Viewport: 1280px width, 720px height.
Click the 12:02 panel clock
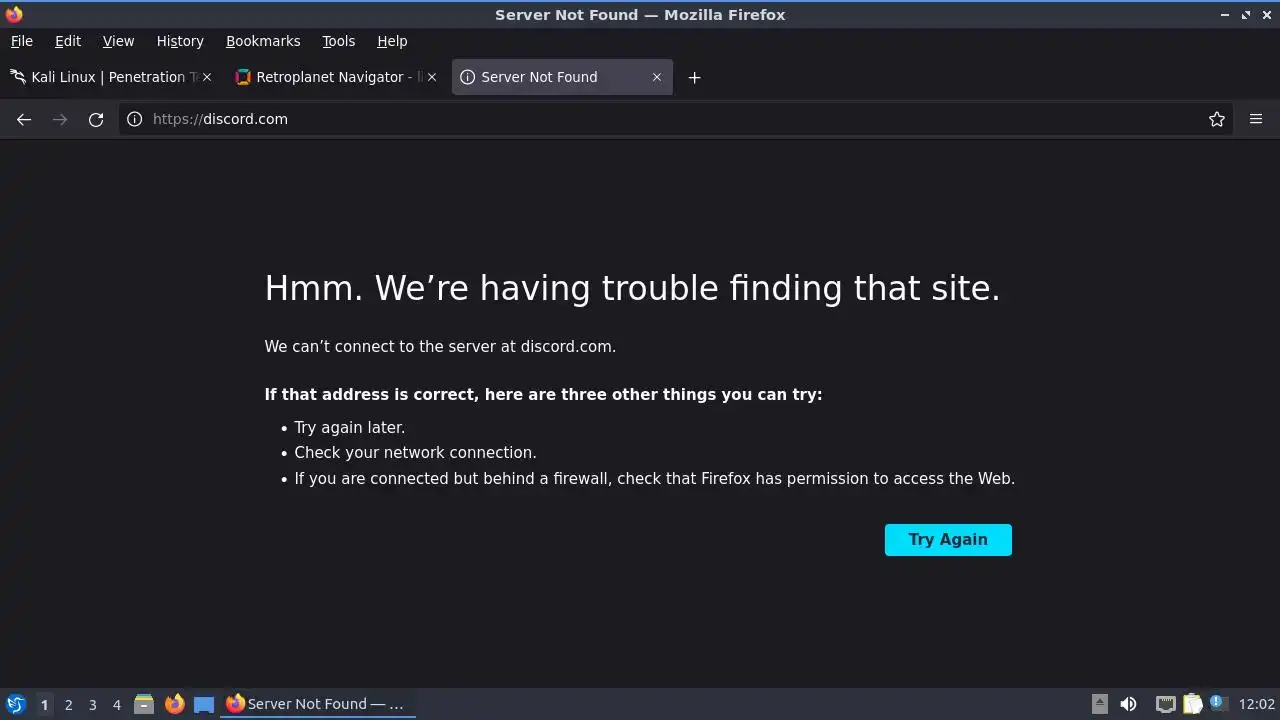coord(1257,704)
